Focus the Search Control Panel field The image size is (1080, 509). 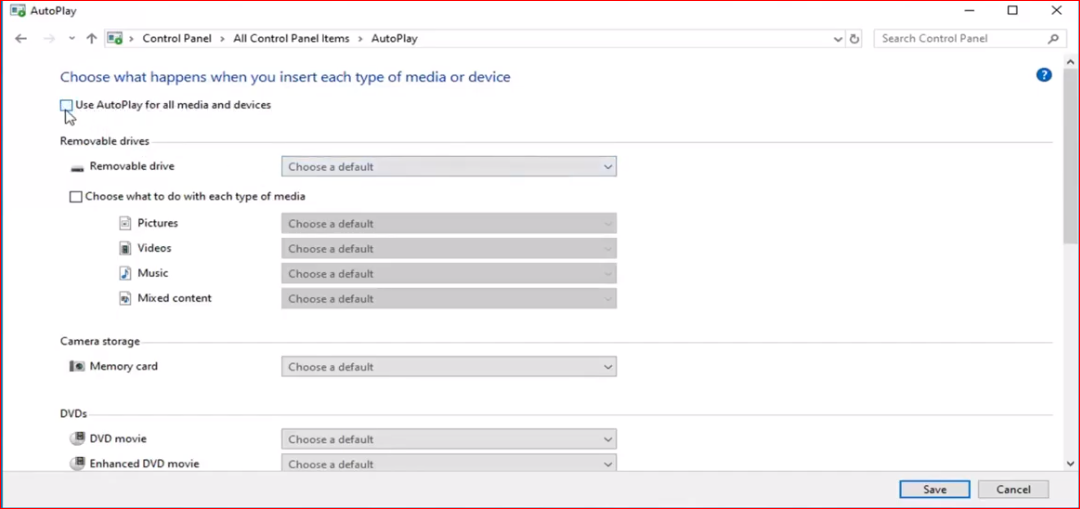(960, 39)
